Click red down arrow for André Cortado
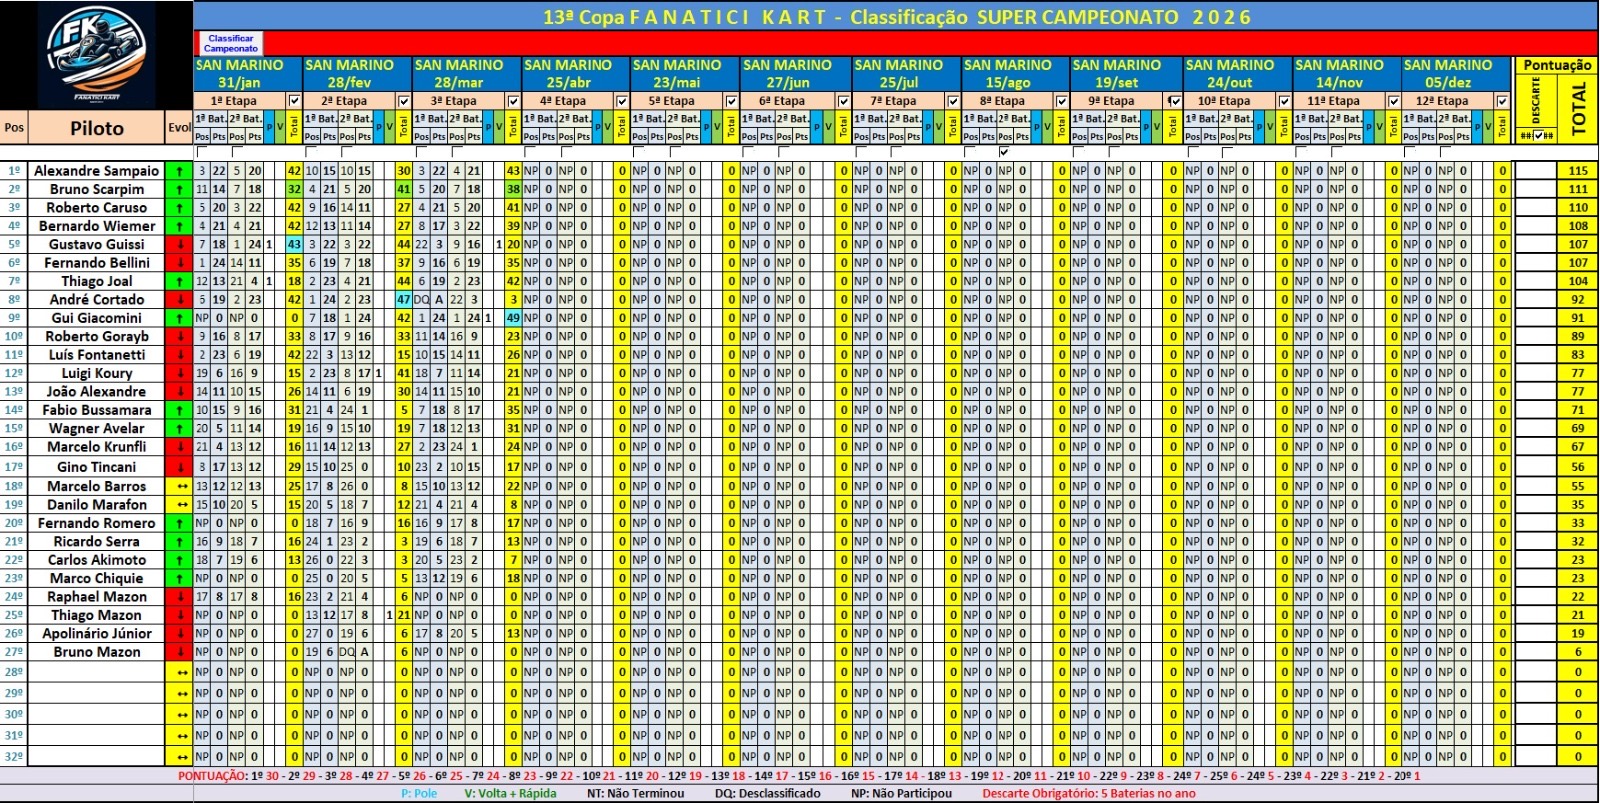 pyautogui.click(x=180, y=300)
